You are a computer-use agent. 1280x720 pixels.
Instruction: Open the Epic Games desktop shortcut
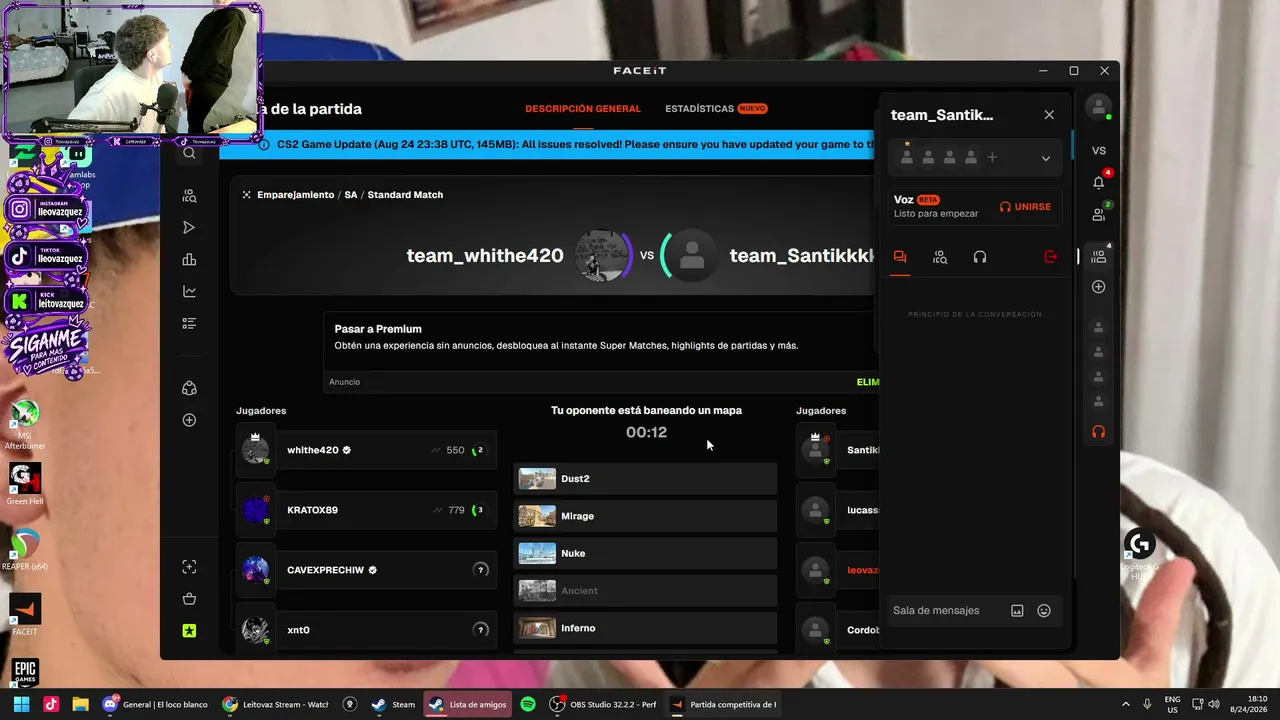tap(25, 675)
